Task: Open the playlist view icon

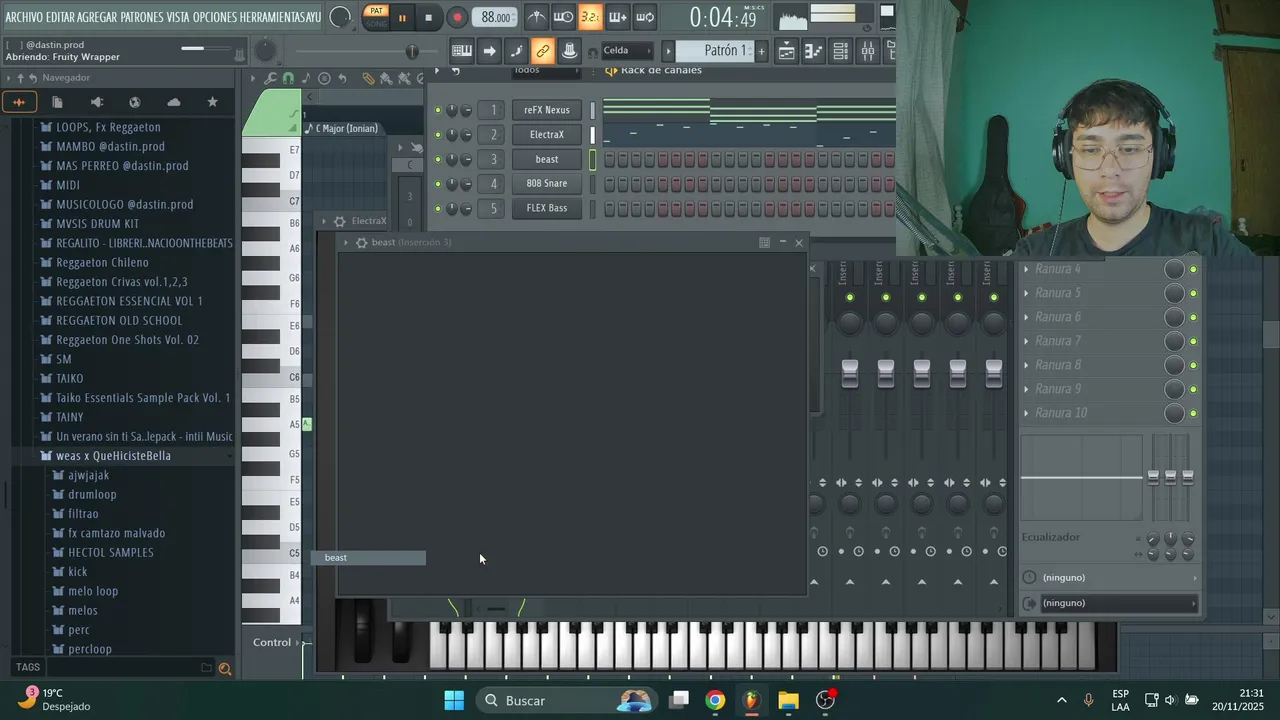Action: [787, 51]
